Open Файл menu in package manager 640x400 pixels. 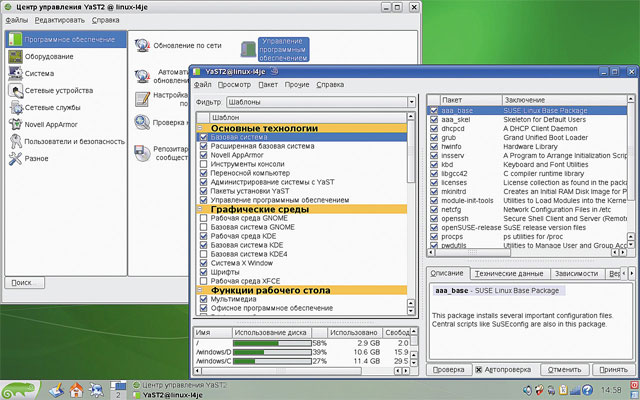(x=202, y=84)
